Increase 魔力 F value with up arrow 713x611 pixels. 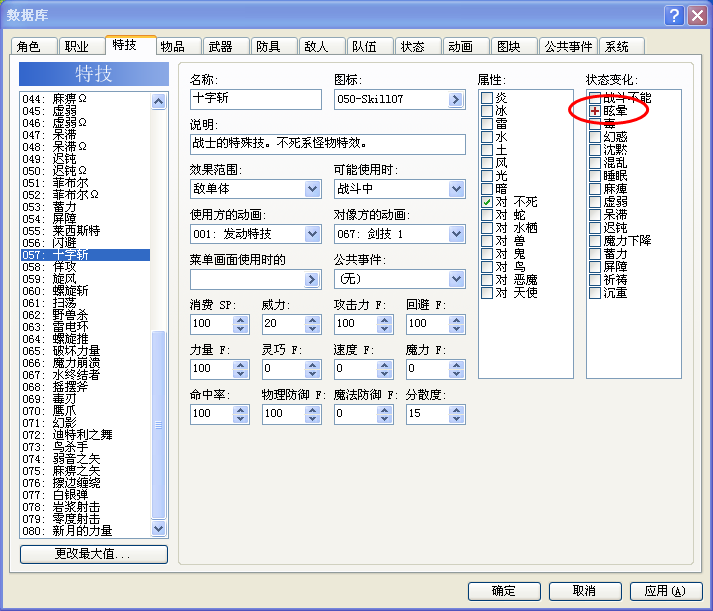457,365
